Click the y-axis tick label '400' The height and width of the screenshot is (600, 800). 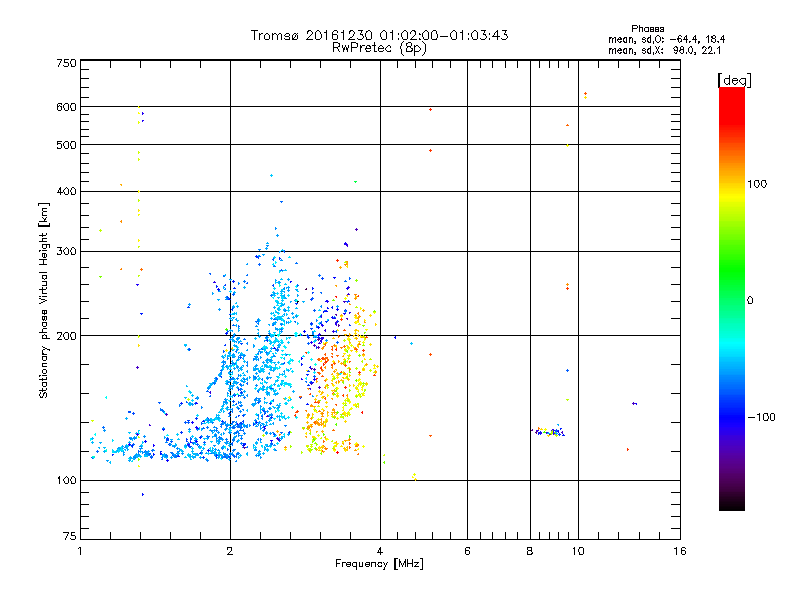tap(66, 191)
